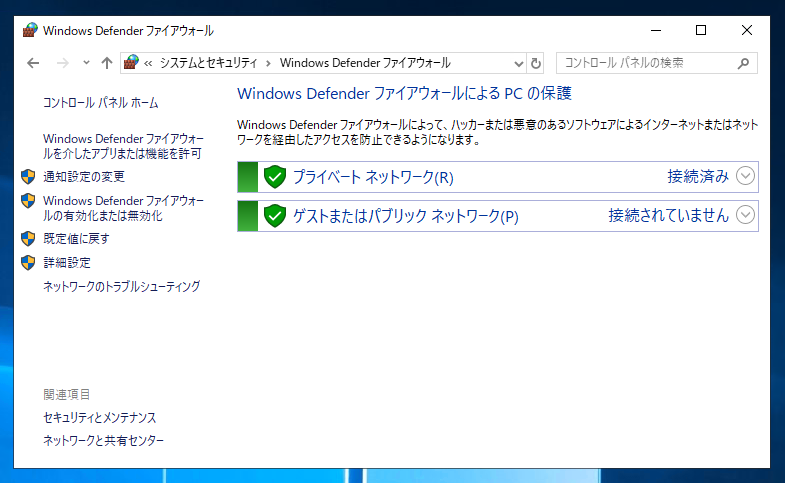785x483 pixels.
Task: Expand the address bar history dropdown
Action: [519, 64]
